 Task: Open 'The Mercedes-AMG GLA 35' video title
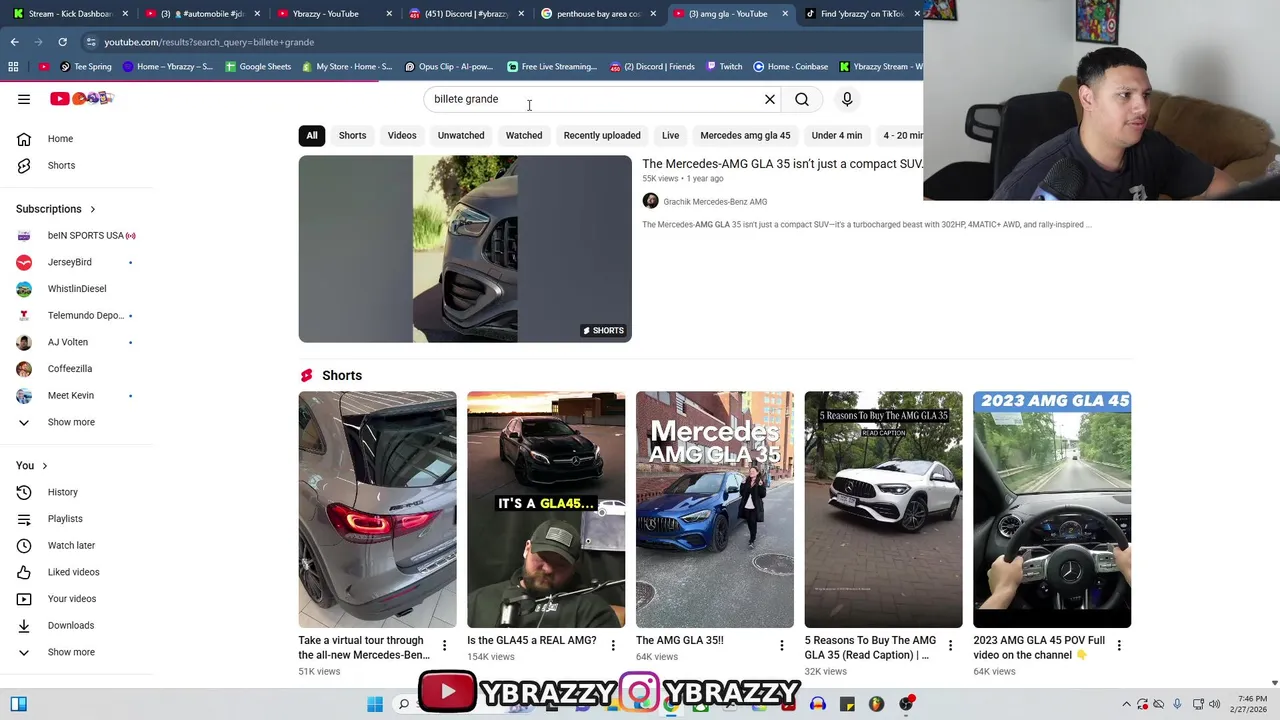[782, 164]
